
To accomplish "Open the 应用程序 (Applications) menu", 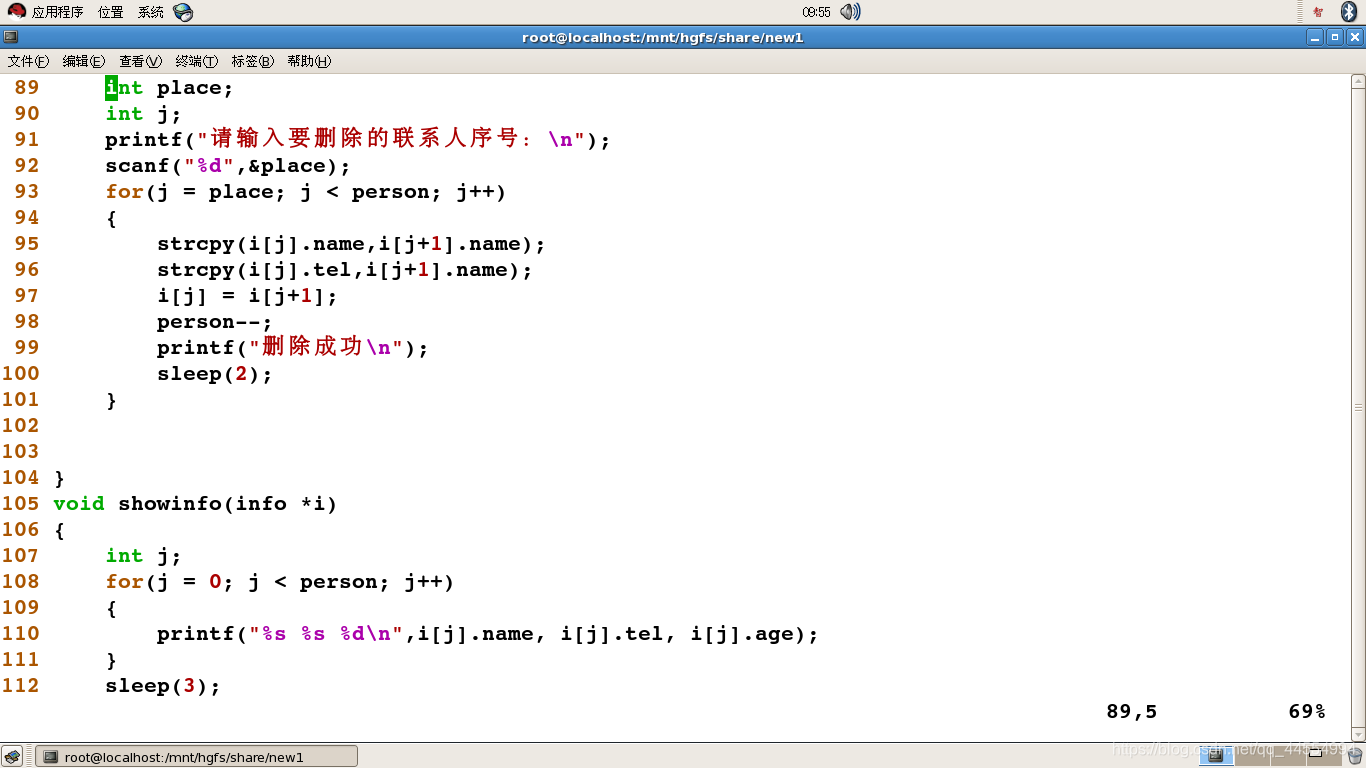I will coord(46,12).
